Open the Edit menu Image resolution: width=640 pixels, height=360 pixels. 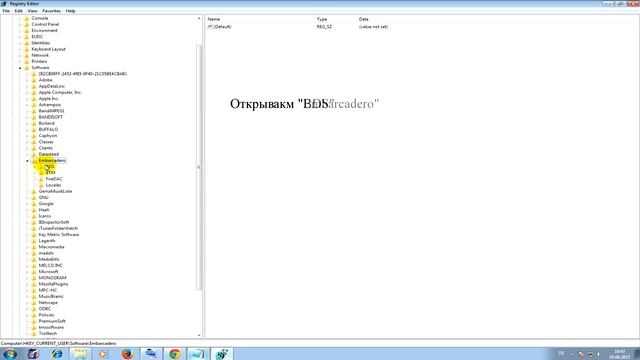18,11
